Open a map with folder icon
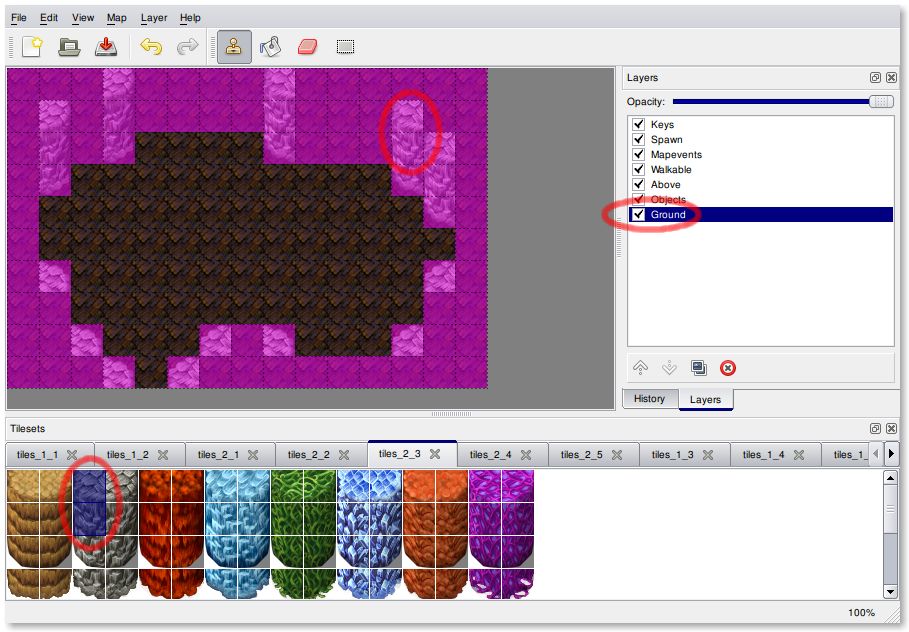This screenshot has width=909, height=632. coord(69,47)
